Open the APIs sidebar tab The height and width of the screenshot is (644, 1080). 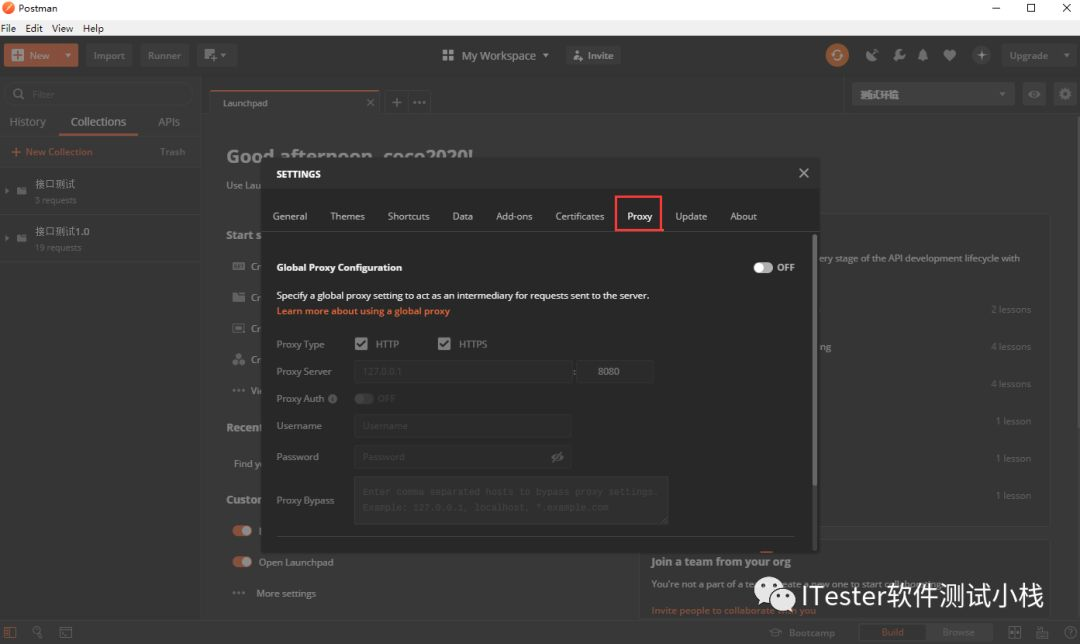pos(169,122)
